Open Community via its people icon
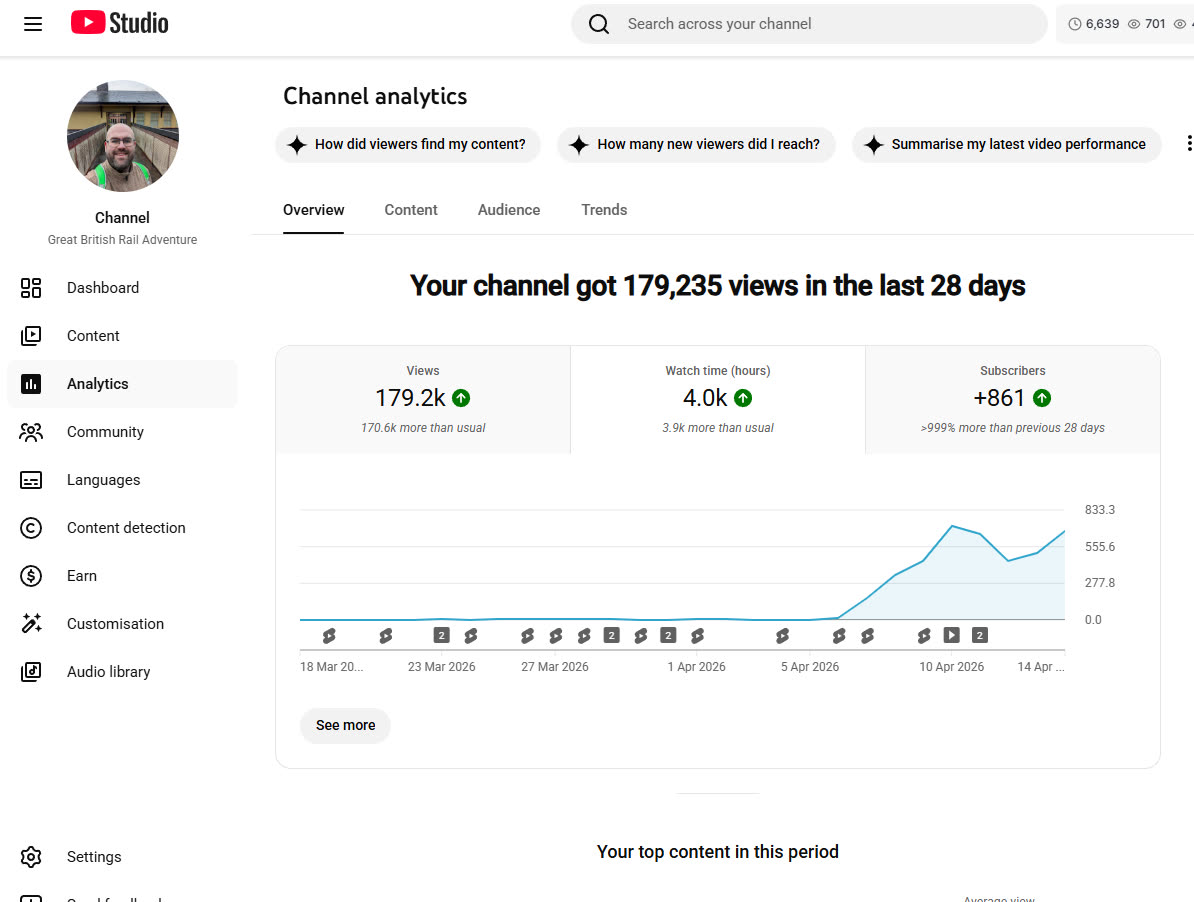 click(x=31, y=432)
